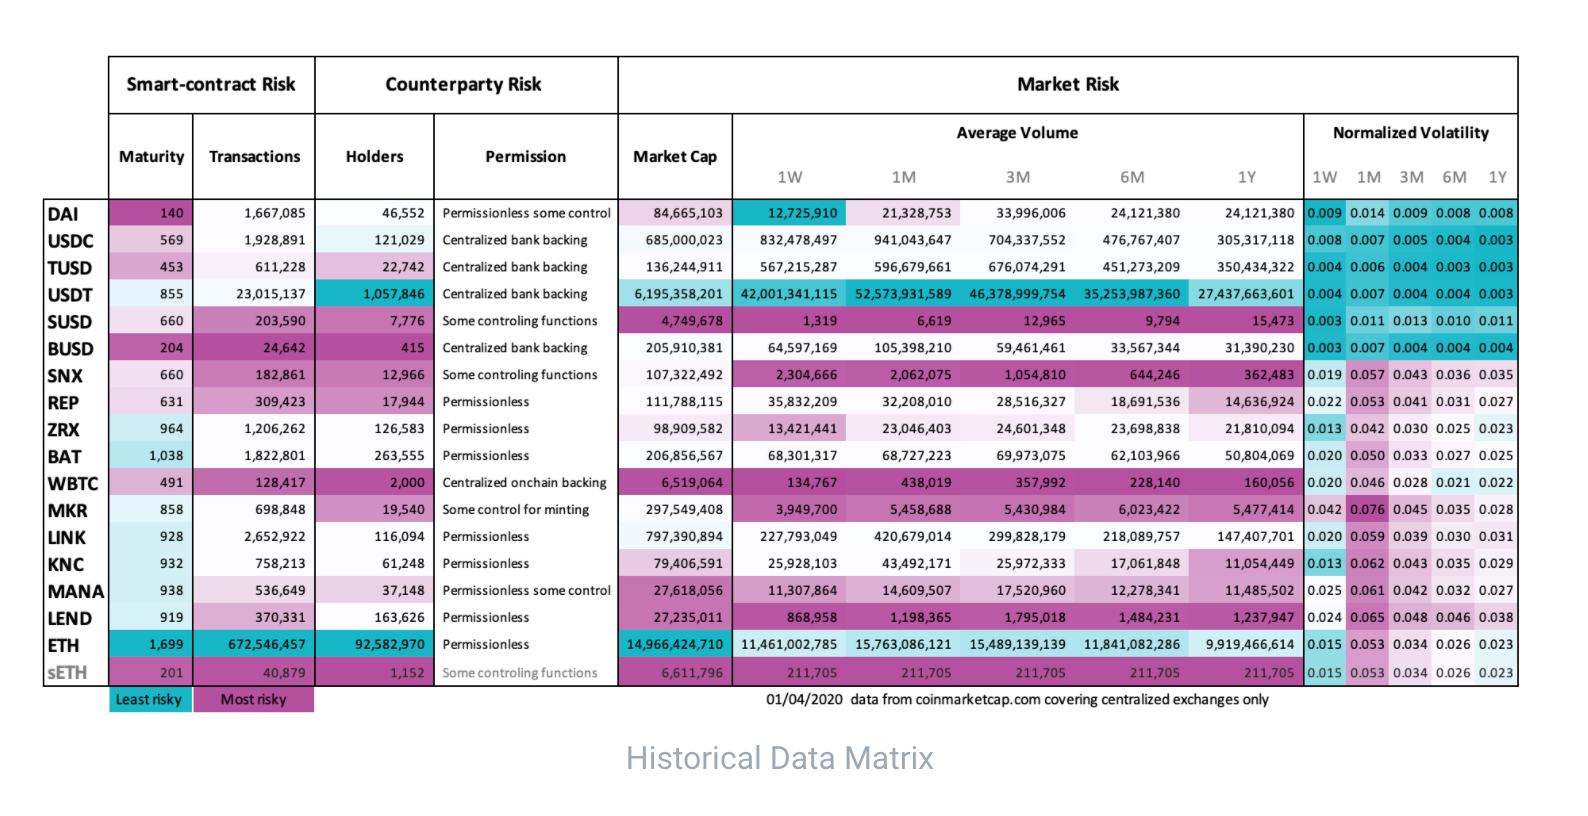The height and width of the screenshot is (816, 1588).
Task: Select the USDT row label
Action: click(x=69, y=295)
